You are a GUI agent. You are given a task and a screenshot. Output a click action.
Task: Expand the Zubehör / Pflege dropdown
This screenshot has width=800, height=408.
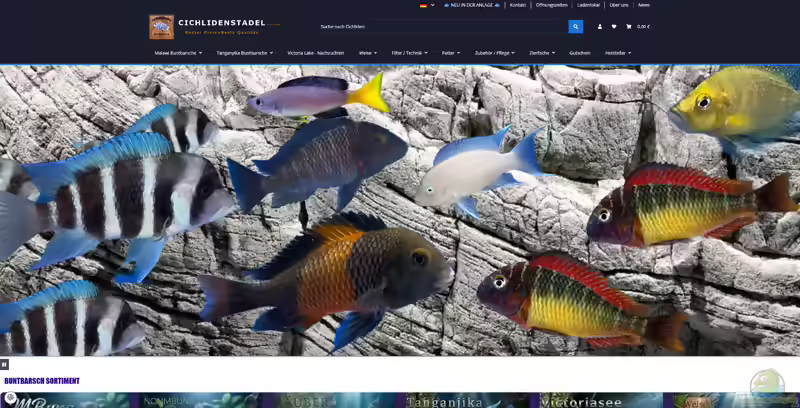point(494,53)
